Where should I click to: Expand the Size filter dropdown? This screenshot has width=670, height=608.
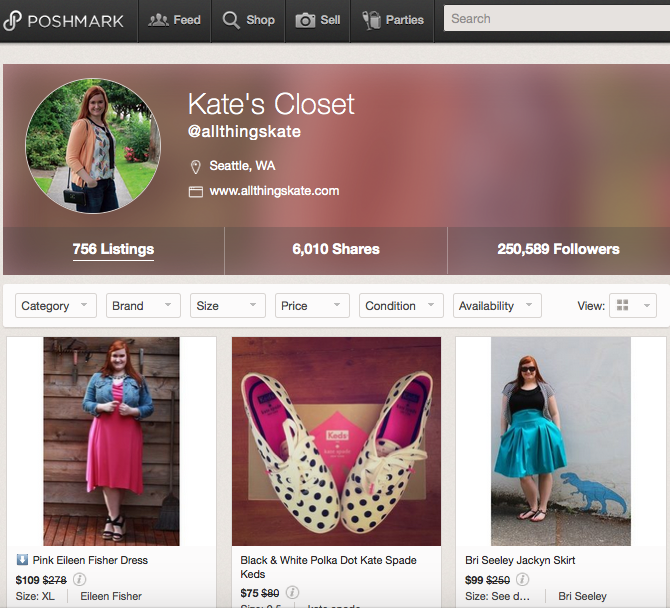point(228,305)
